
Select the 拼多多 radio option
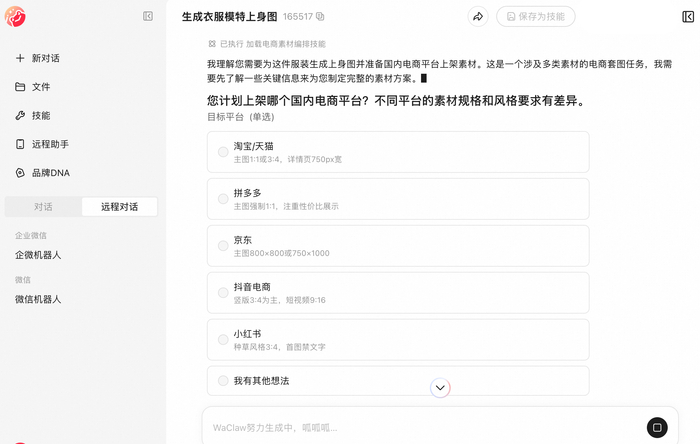[398, 199]
